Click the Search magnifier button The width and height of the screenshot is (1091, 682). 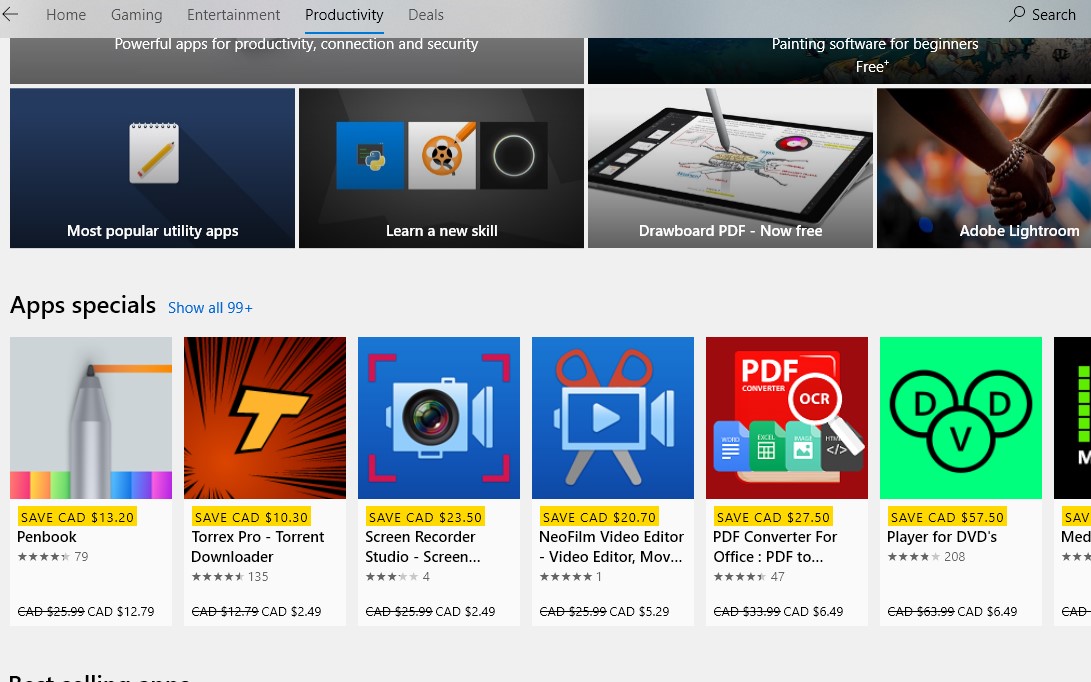pos(1042,15)
